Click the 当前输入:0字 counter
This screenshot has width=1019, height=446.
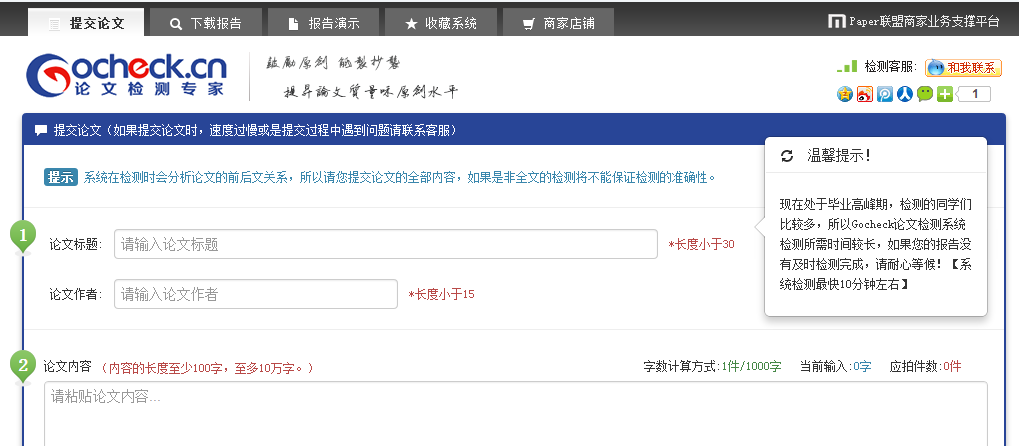836,366
